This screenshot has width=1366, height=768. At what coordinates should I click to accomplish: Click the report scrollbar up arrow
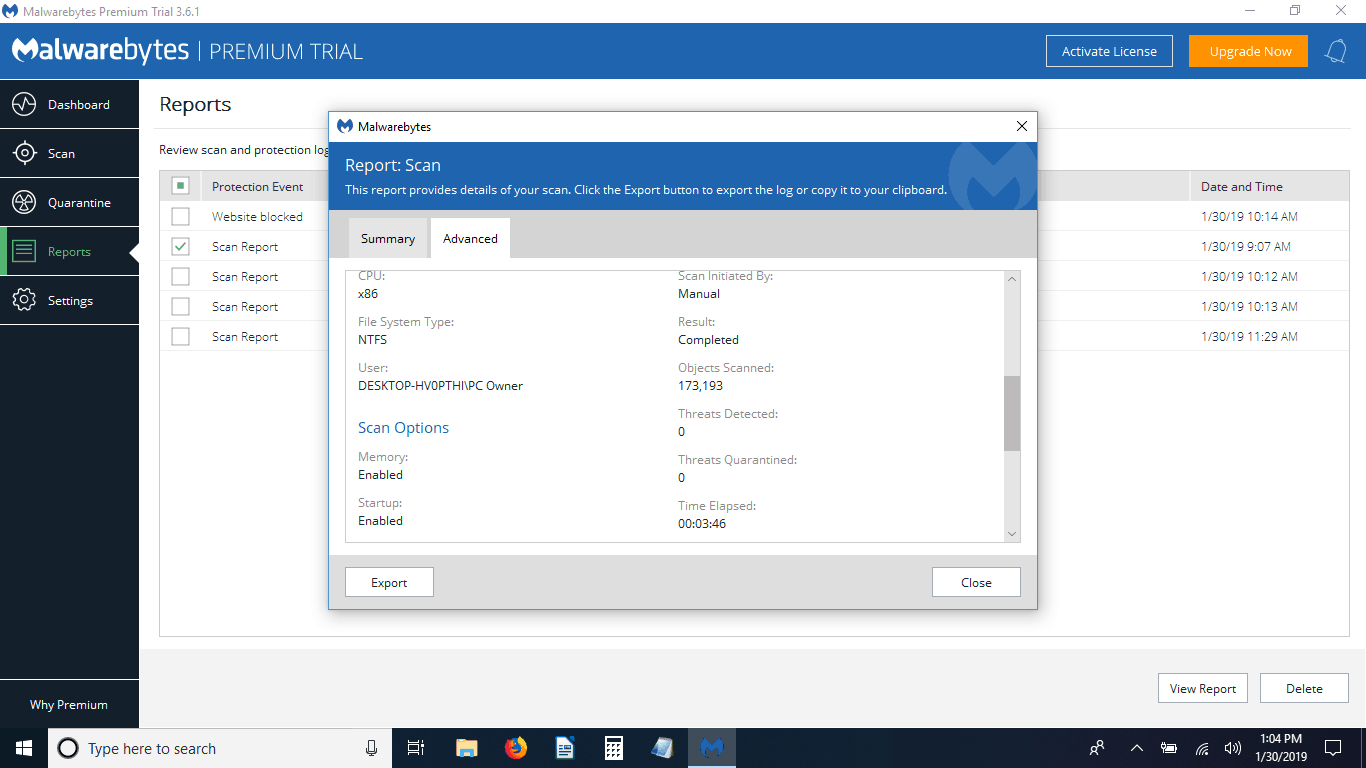(x=1012, y=279)
